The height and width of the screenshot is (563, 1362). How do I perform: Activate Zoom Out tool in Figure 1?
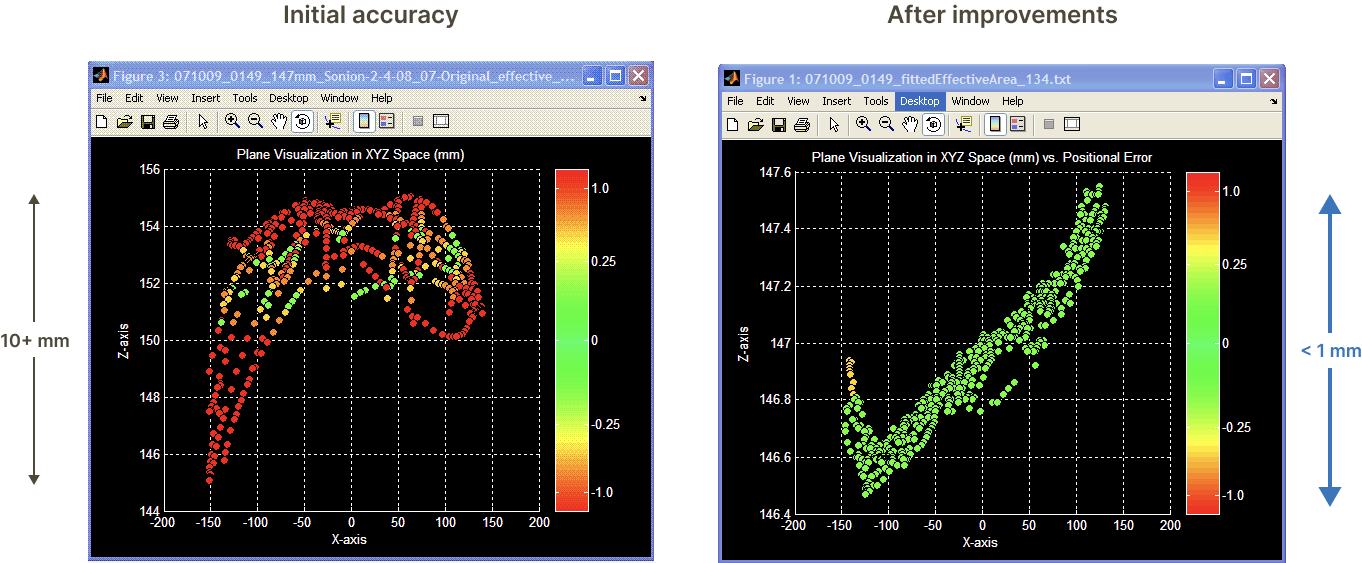(886, 124)
